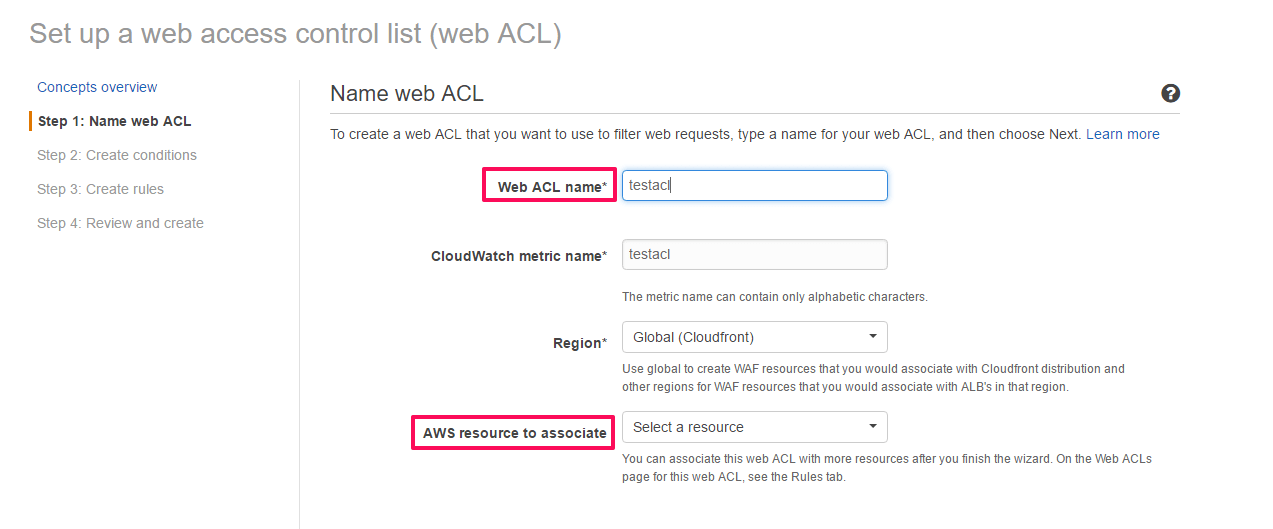Click the help question mark icon
The height and width of the screenshot is (529, 1273).
pyautogui.click(x=1170, y=93)
